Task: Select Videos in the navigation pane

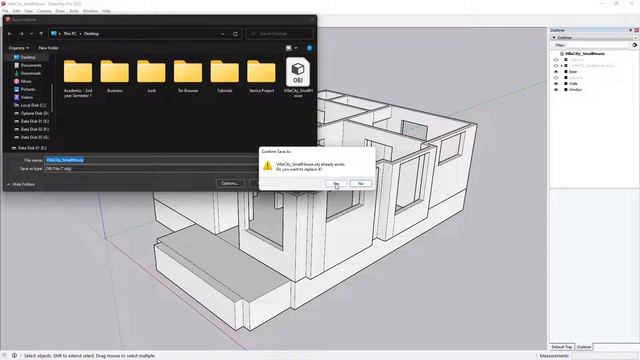Action: pos(28,97)
